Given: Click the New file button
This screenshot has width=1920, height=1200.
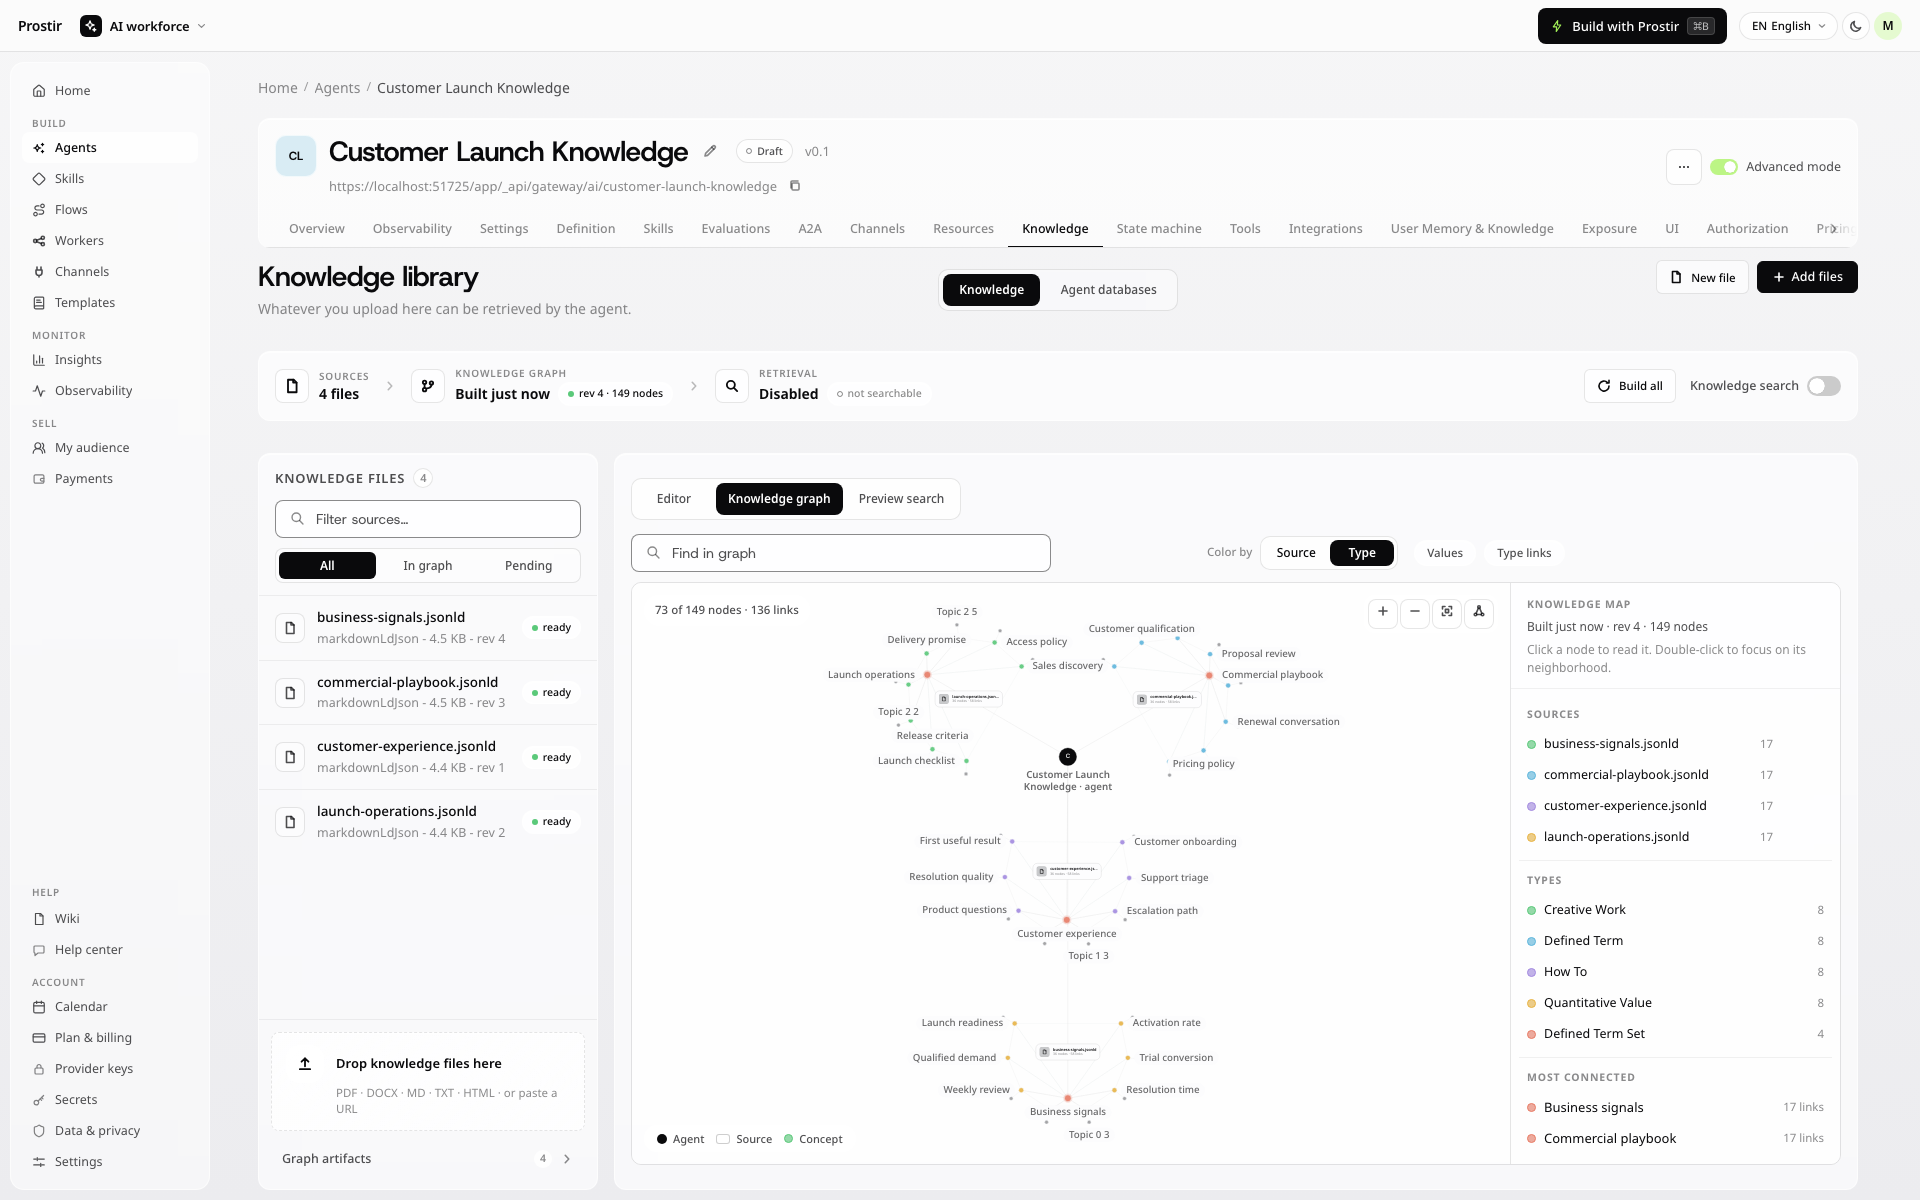Looking at the screenshot, I should coord(1702,277).
